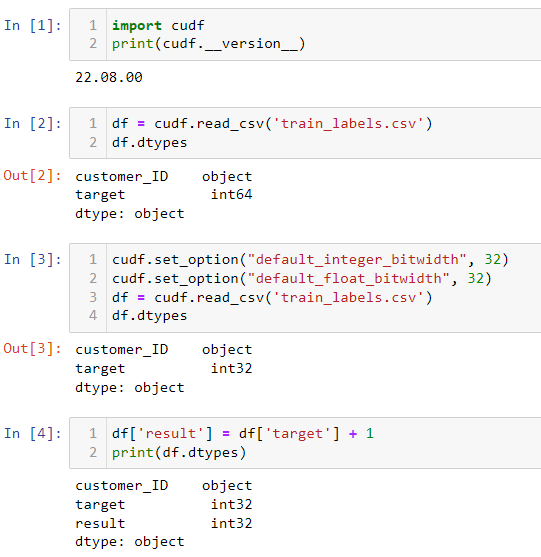
Task: Click the version output '22.08.00'
Action: (x=109, y=77)
